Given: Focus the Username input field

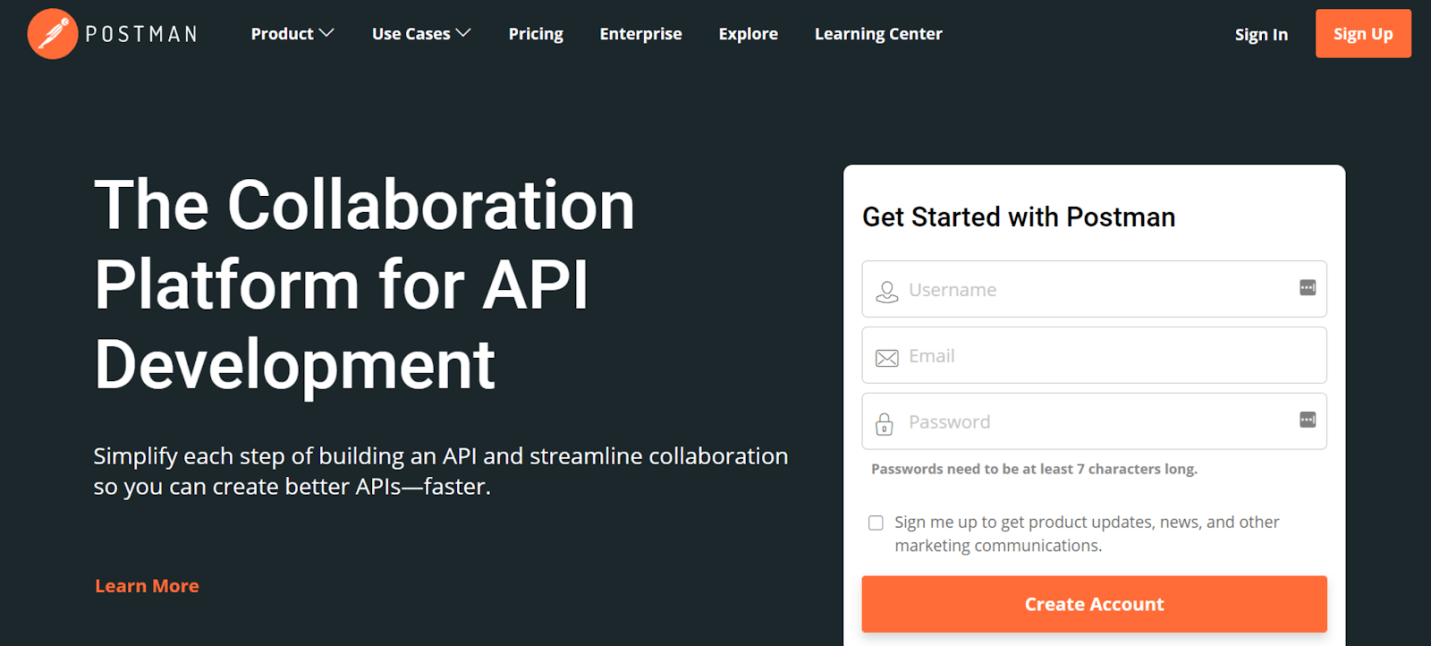Looking at the screenshot, I should pyautogui.click(x=1094, y=289).
